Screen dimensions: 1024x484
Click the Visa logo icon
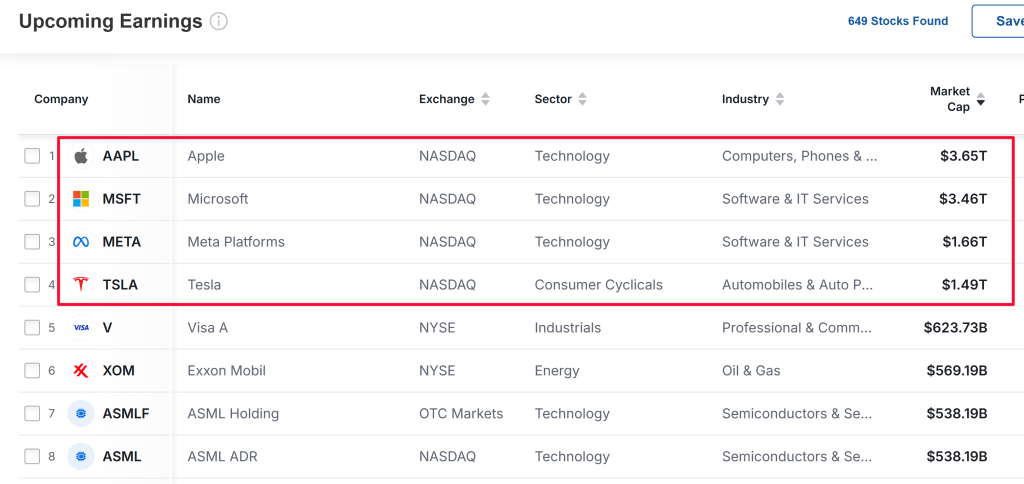[81, 328]
